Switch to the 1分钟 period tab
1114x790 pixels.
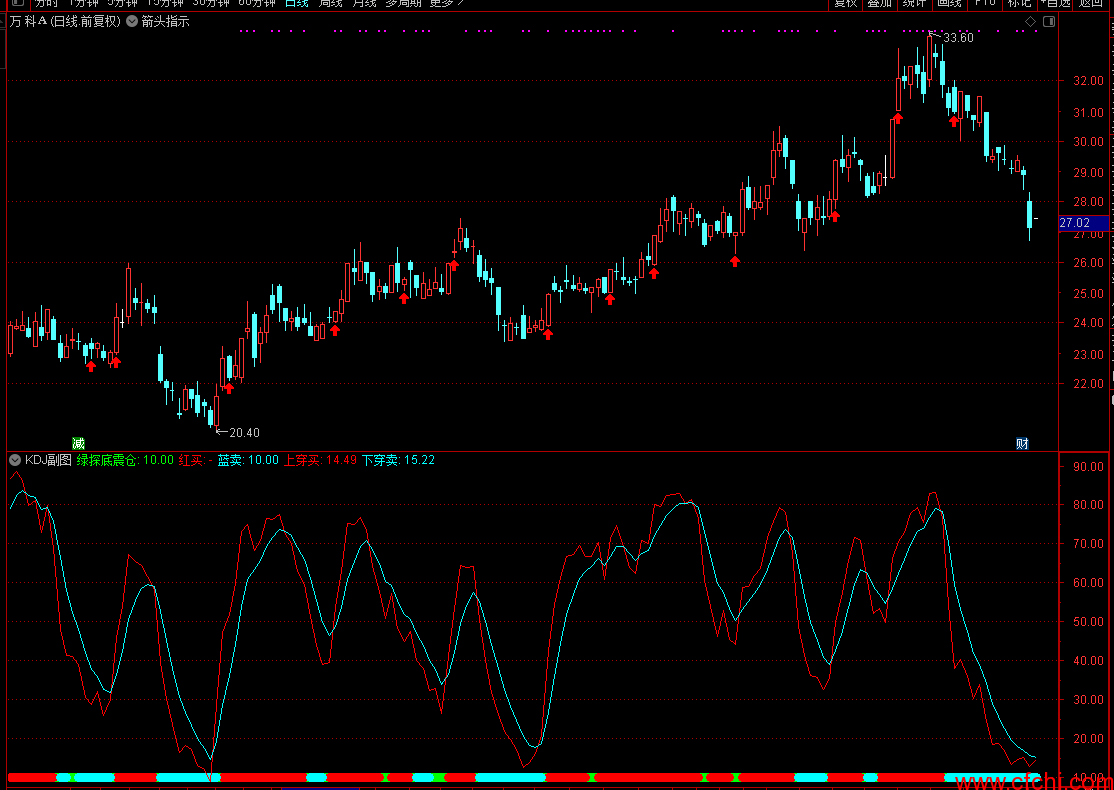pyautogui.click(x=83, y=3)
